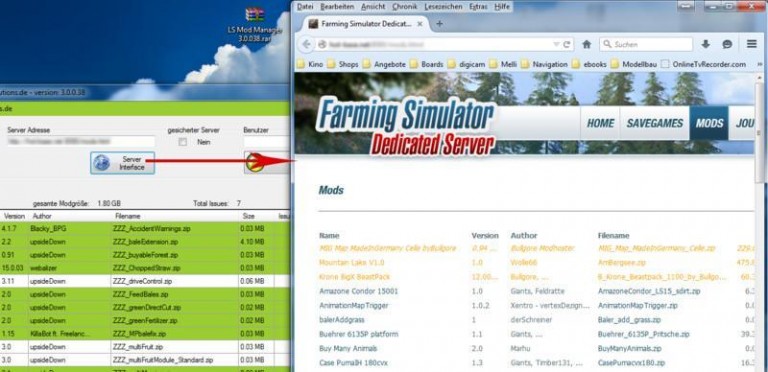Screen dimensions: 768x372
Task: Open the downloads arrow icon
Action: [706, 44]
